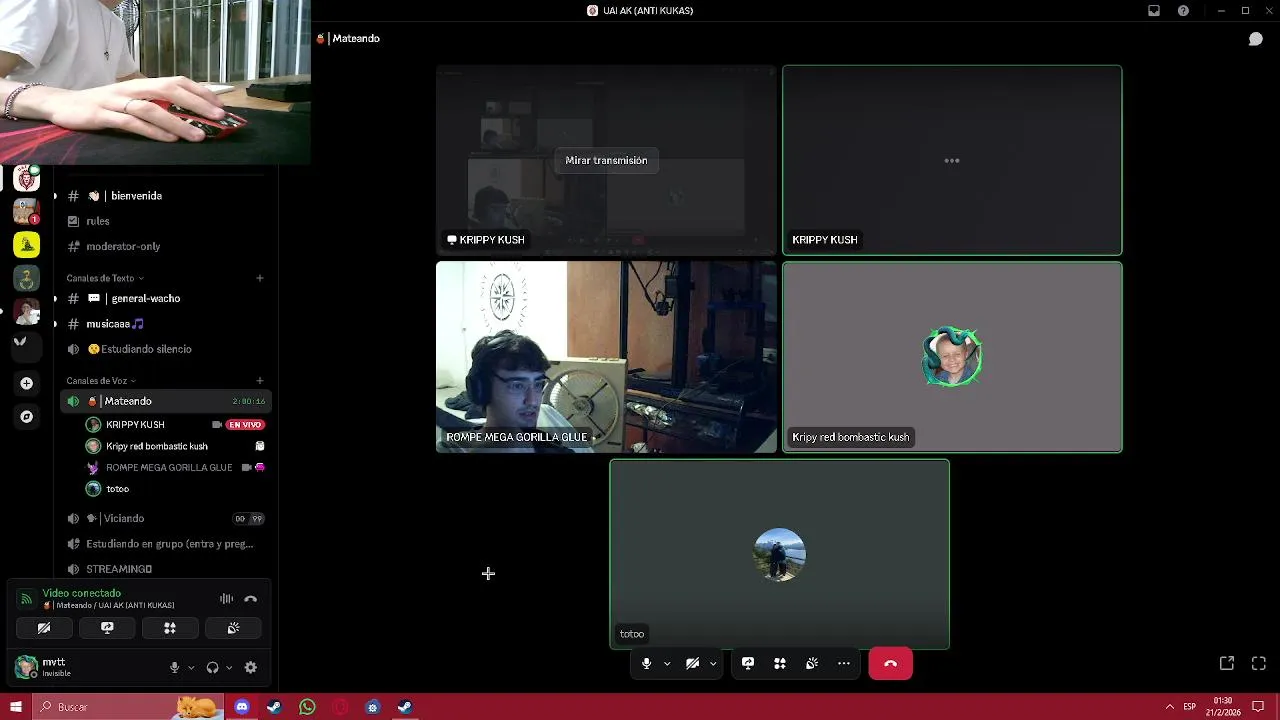
Task: Turn on camera in call control bar
Action: tap(692, 663)
